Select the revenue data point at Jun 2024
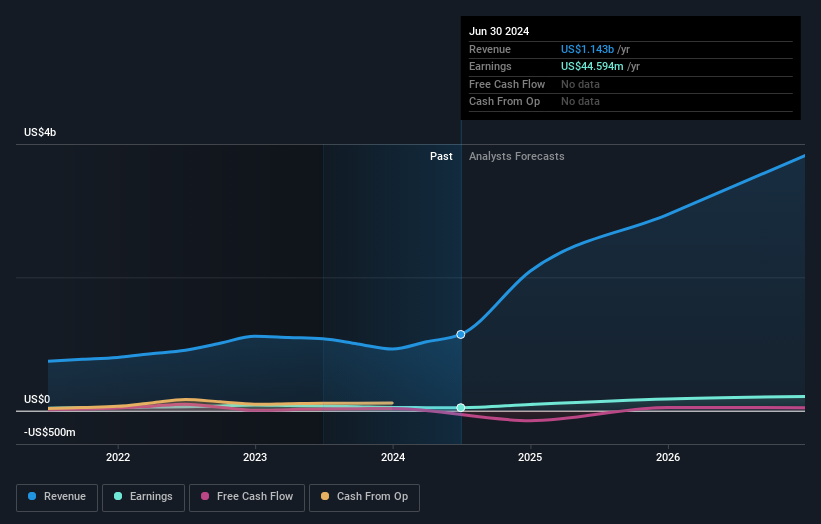Screen dimensions: 821x524 (460, 335)
